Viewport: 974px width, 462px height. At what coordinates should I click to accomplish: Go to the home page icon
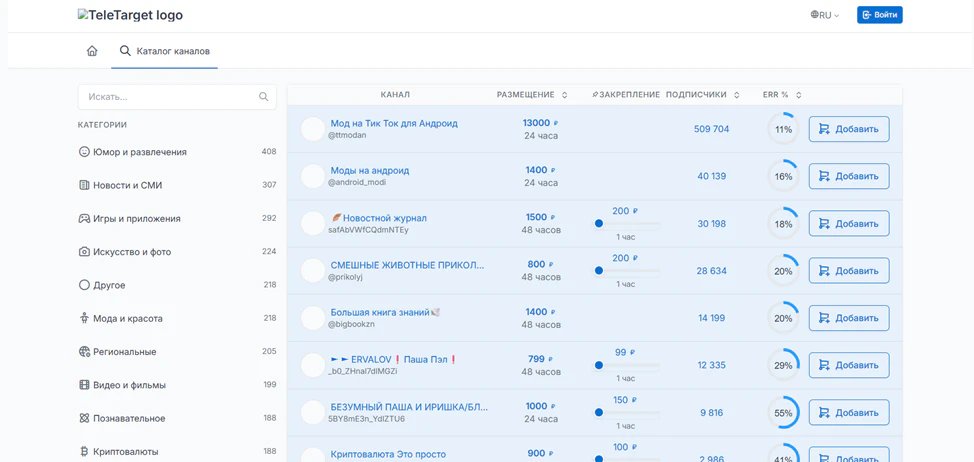(92, 51)
